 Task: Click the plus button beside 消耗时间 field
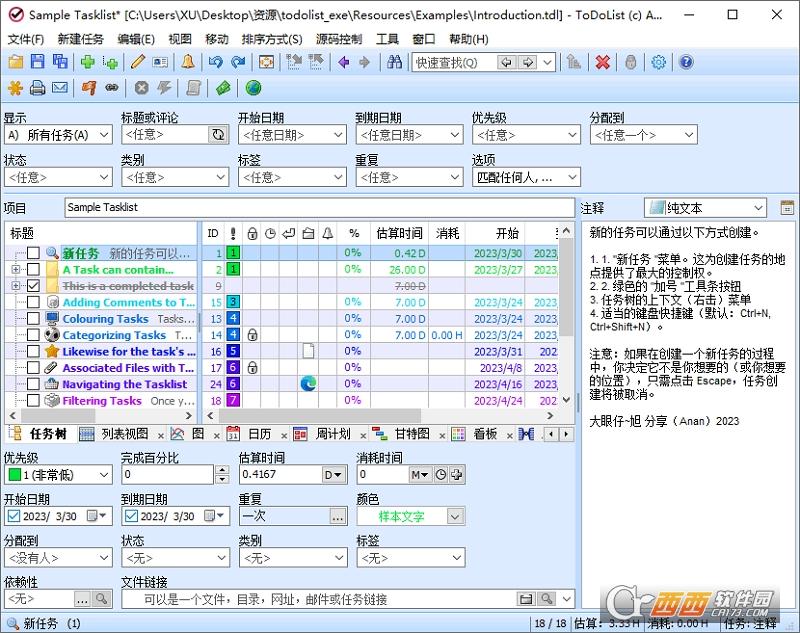tap(457, 475)
